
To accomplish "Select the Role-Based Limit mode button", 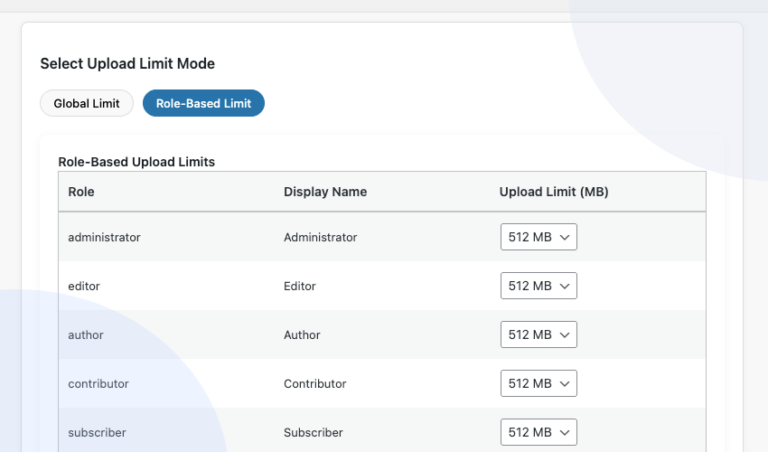I will [x=203, y=103].
